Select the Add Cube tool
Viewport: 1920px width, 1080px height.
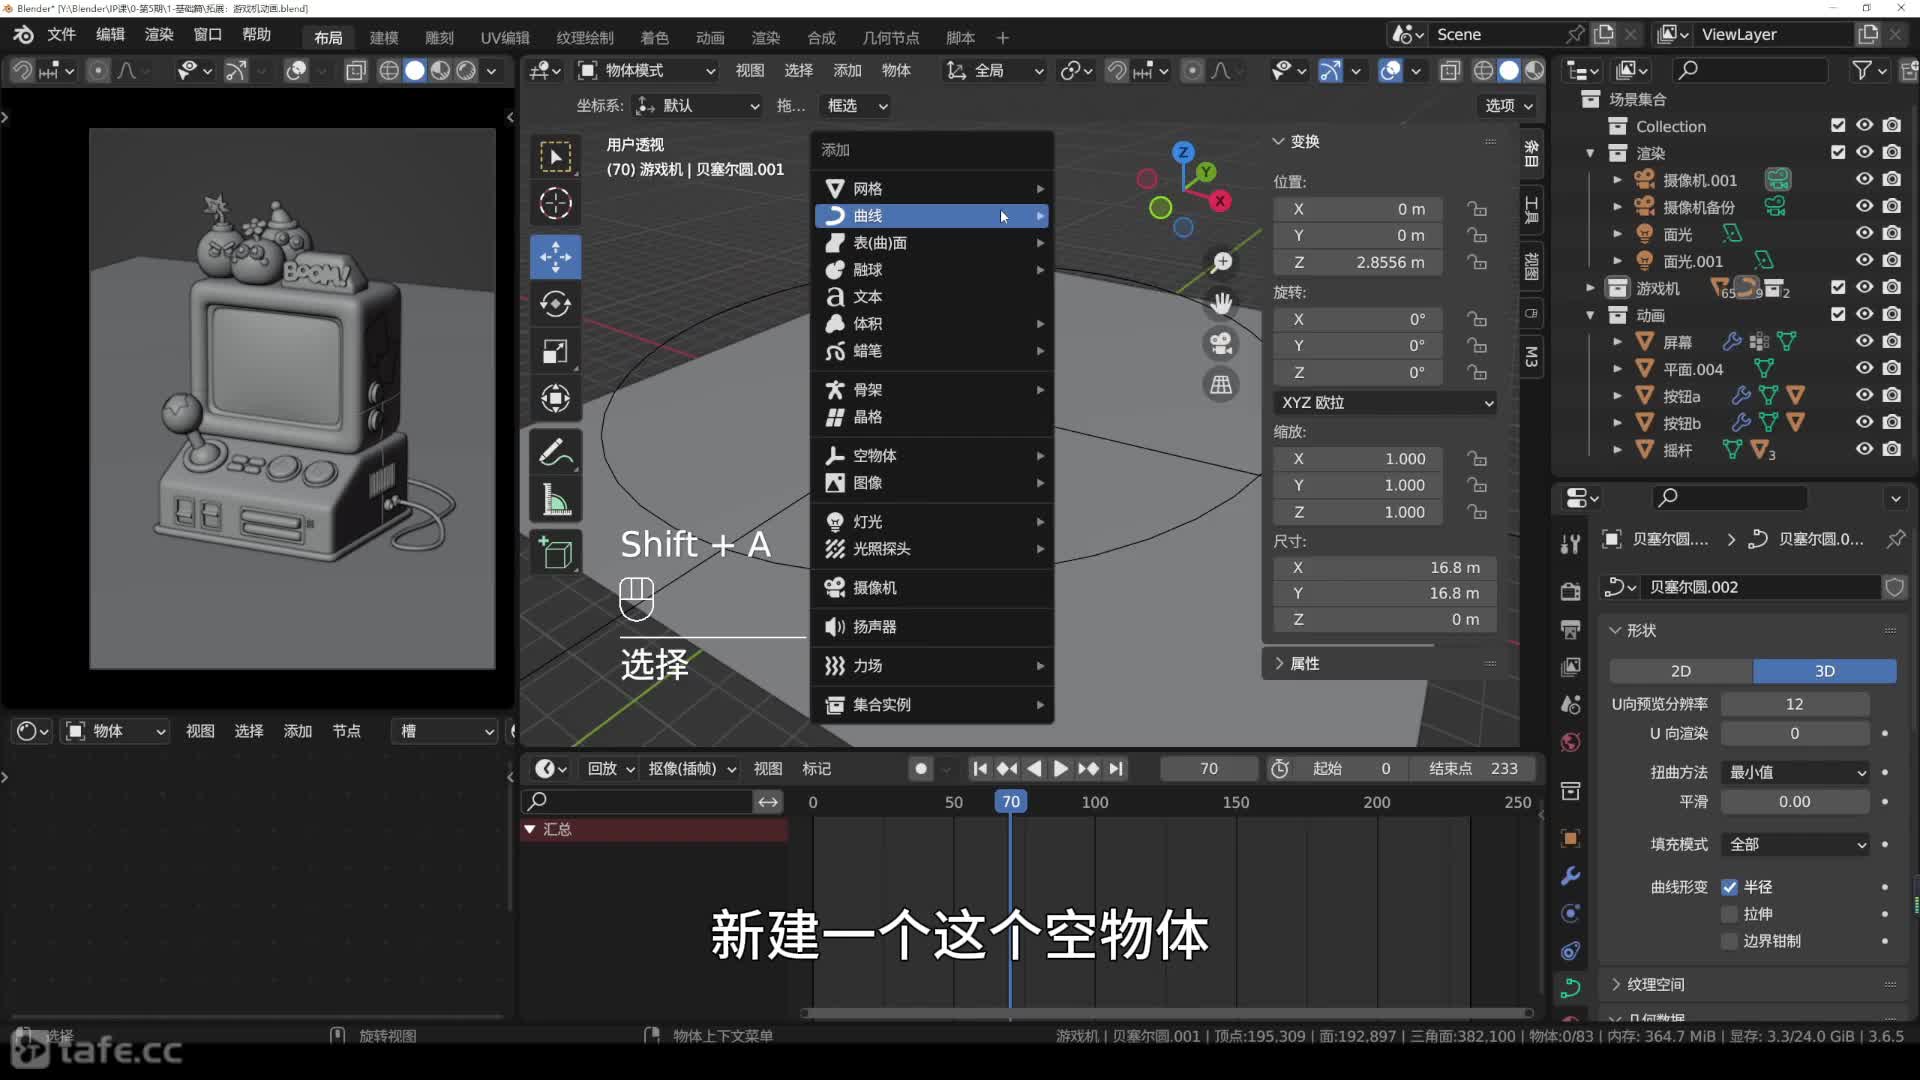pos(556,552)
